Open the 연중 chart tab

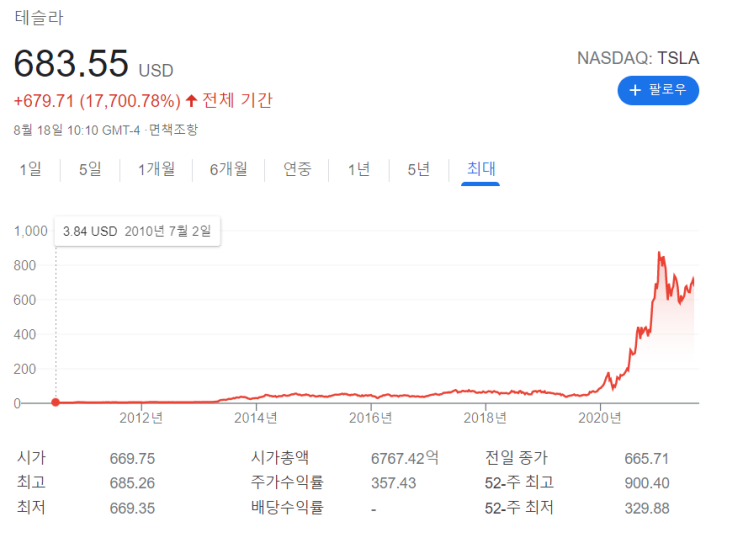pos(297,169)
